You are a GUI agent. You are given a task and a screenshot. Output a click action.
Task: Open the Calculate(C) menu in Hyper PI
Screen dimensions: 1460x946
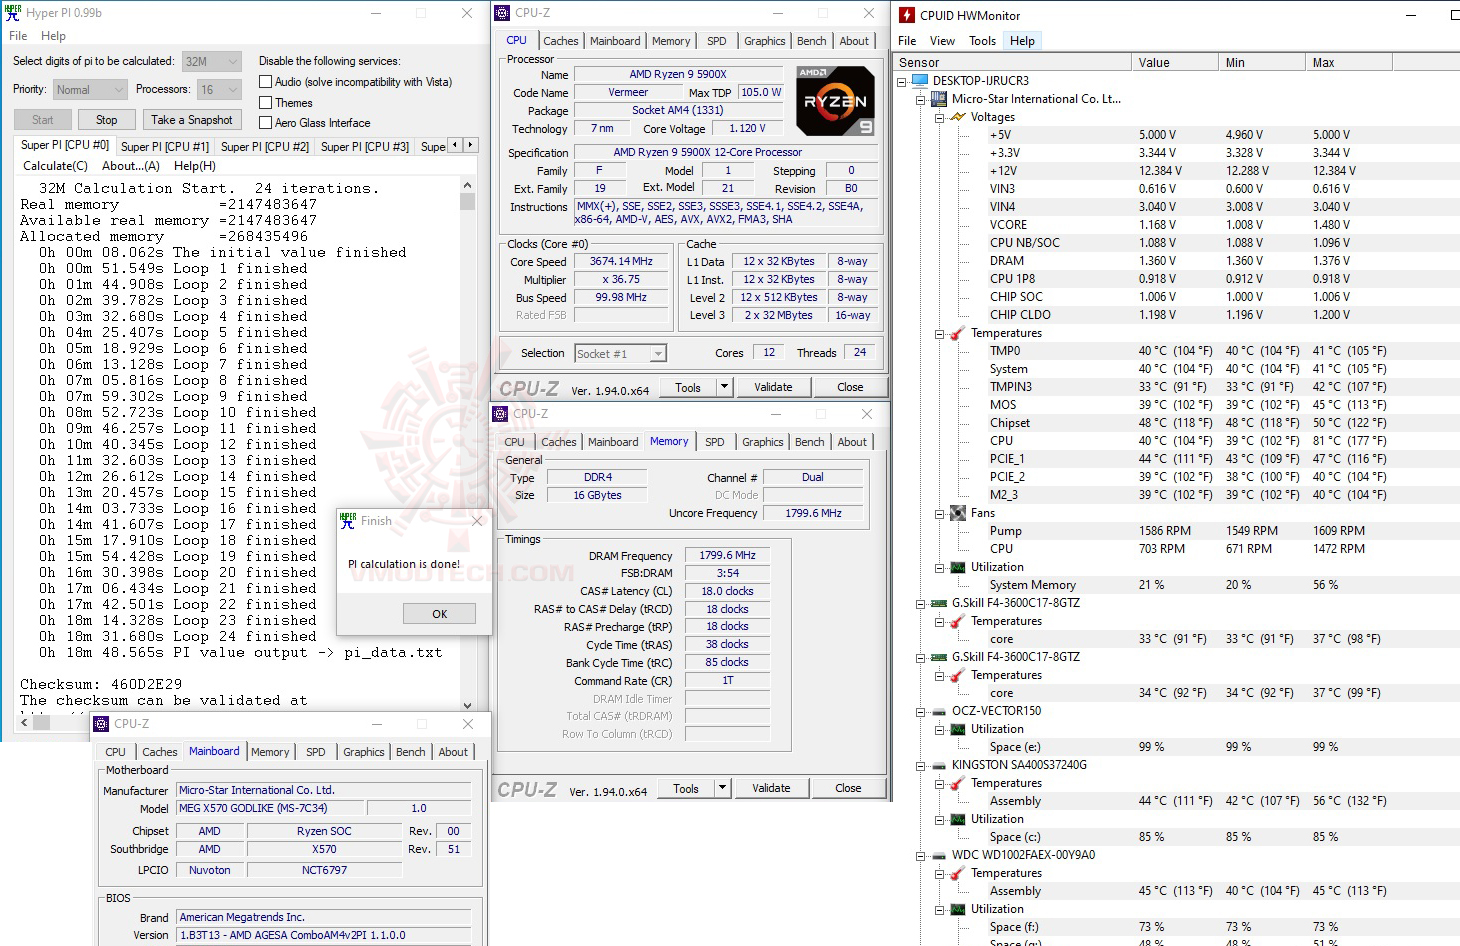coord(55,166)
